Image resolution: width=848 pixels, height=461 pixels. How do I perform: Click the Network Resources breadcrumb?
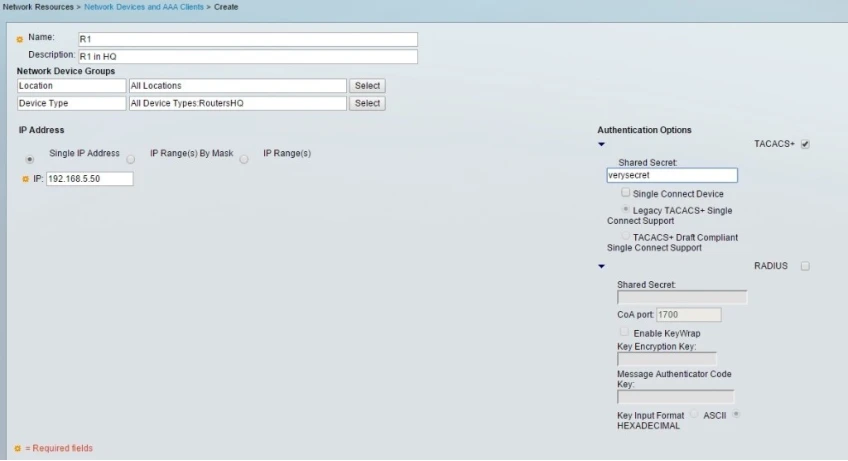point(38,7)
